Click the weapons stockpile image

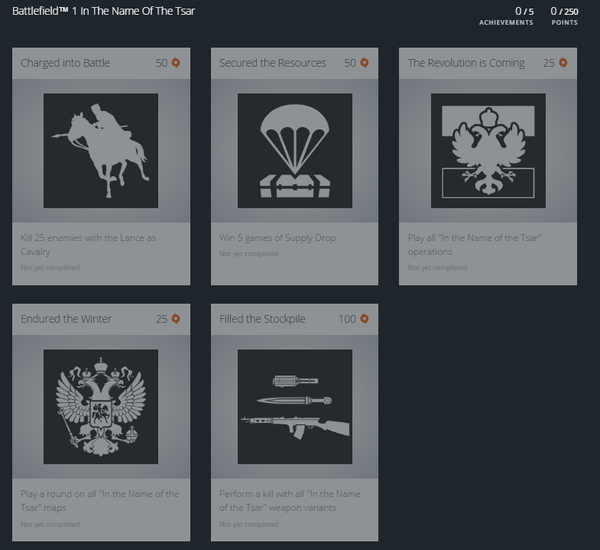click(x=295, y=407)
